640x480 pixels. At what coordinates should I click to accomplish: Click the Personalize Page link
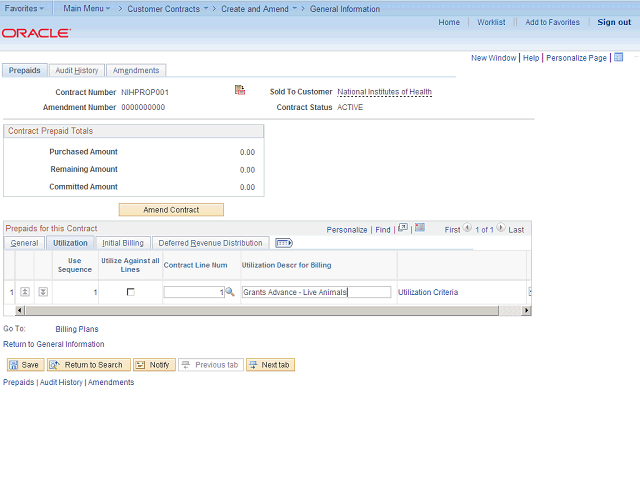tap(576, 58)
